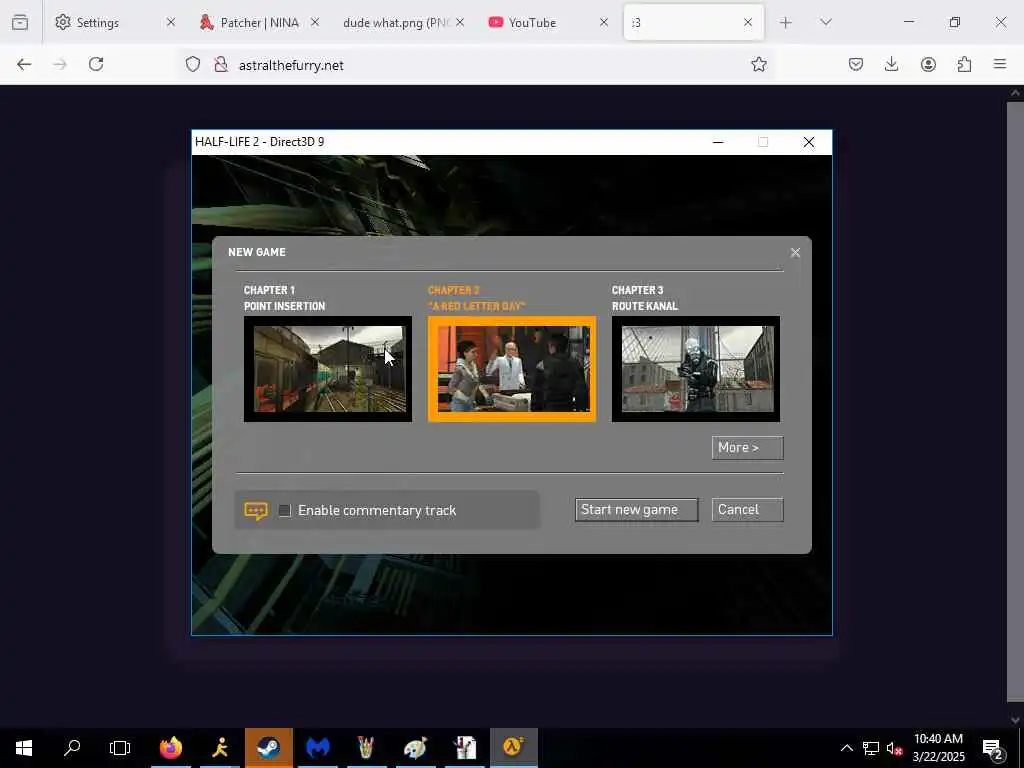Click the network icon in the system tray

click(x=871, y=748)
